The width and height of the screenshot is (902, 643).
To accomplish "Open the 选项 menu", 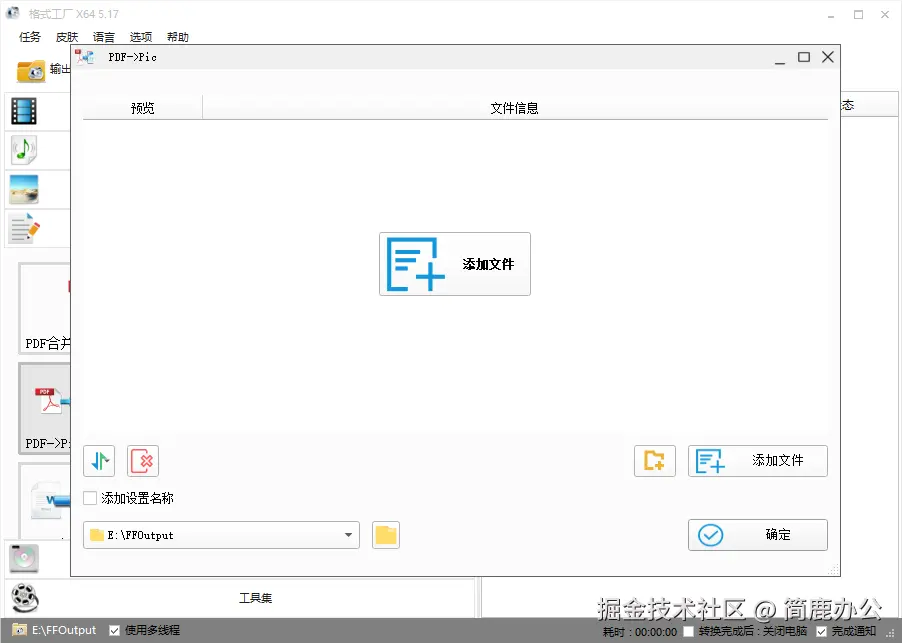I will pyautogui.click(x=140, y=36).
